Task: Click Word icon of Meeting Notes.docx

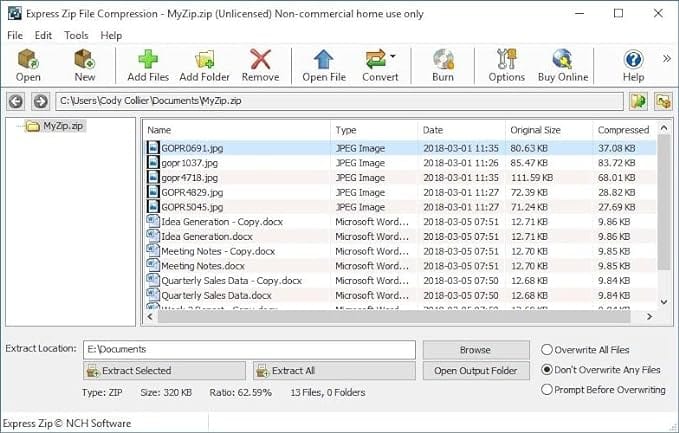Action: (153, 265)
